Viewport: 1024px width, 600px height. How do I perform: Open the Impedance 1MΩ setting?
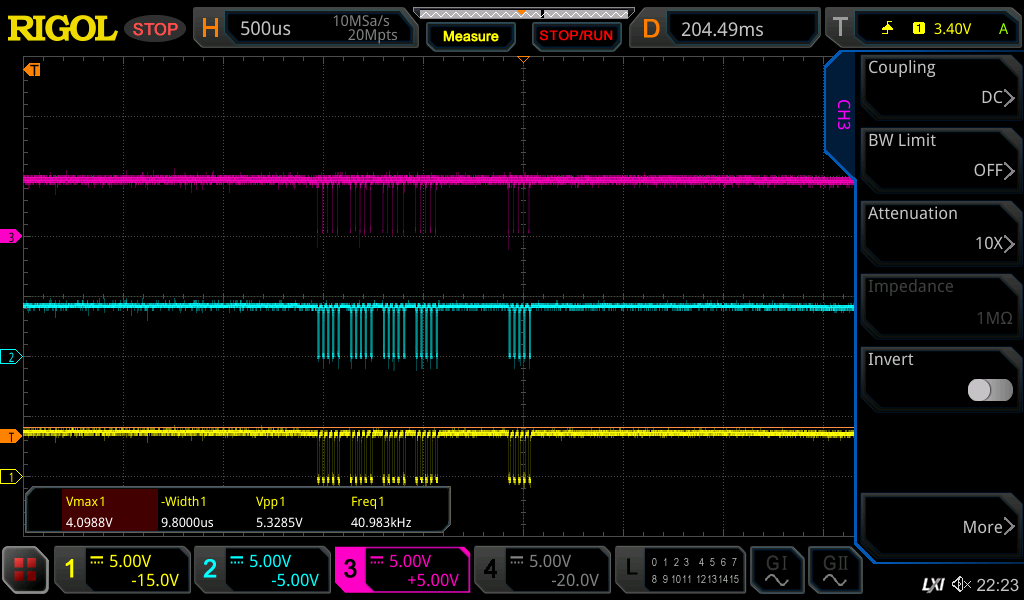click(x=940, y=307)
